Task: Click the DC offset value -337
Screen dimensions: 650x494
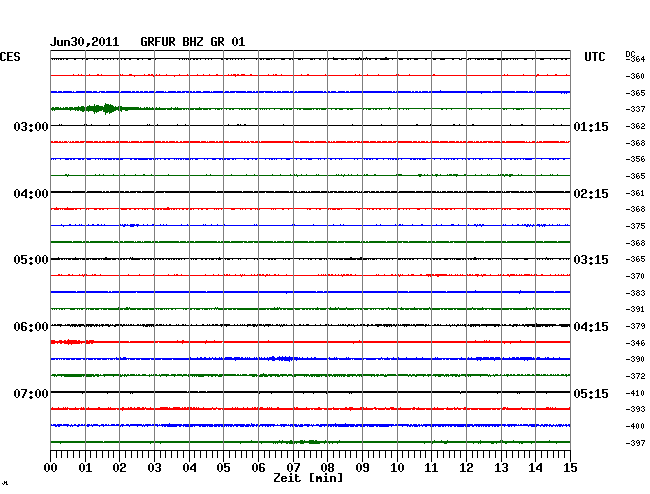Action: coord(635,109)
